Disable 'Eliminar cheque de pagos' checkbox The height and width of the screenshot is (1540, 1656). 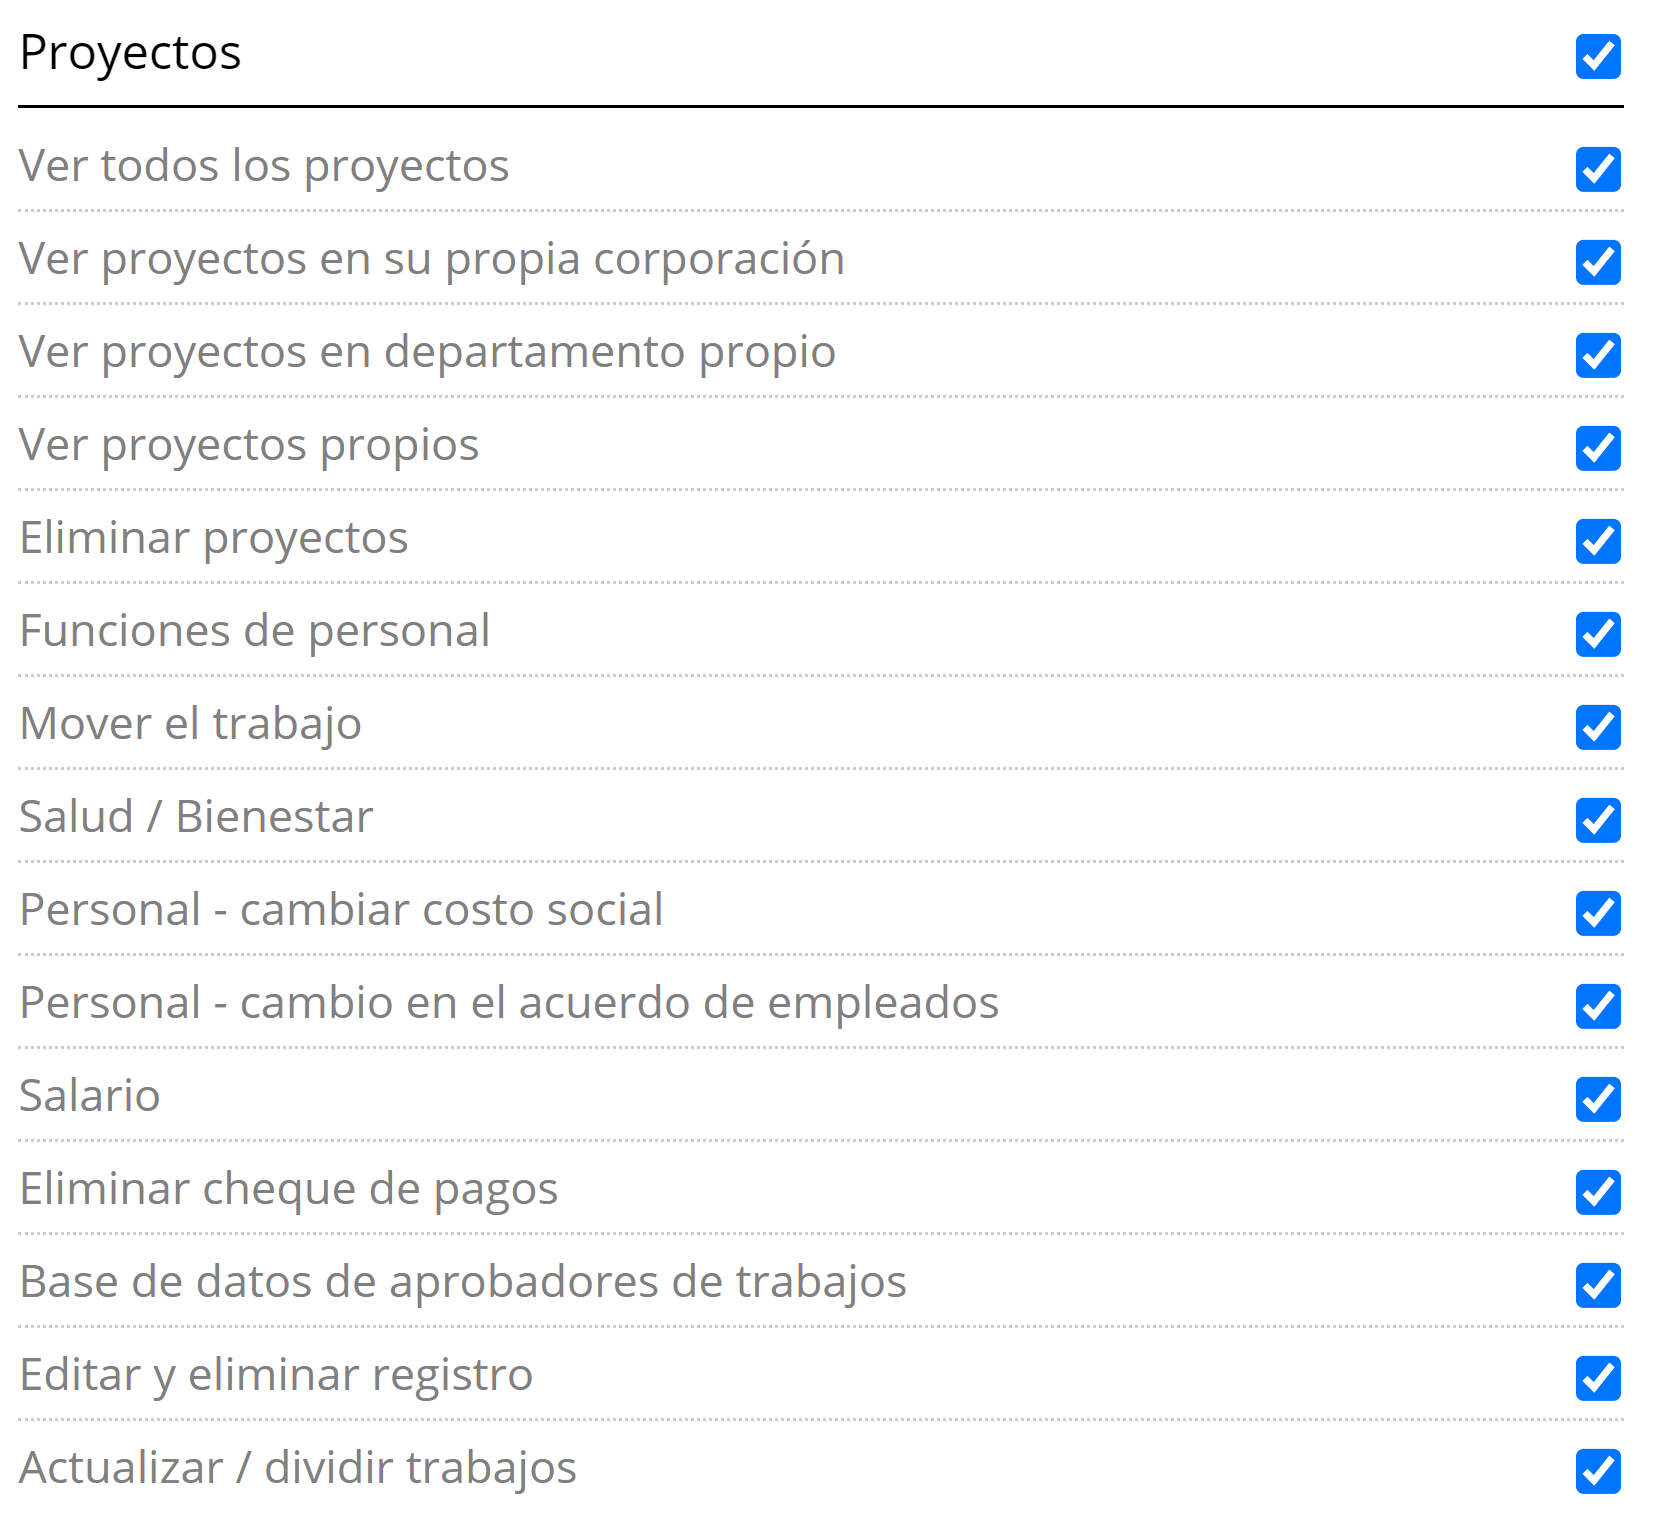point(1597,1192)
